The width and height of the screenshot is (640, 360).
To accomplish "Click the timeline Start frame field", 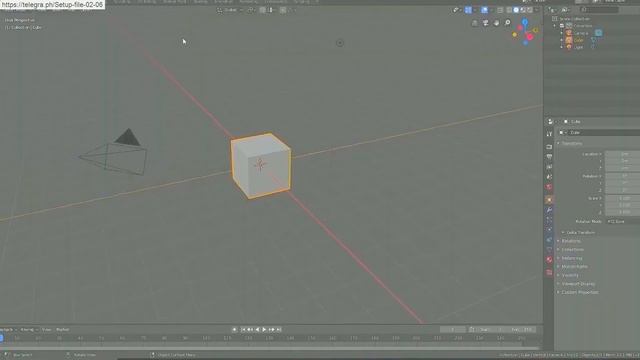I will [492, 329].
